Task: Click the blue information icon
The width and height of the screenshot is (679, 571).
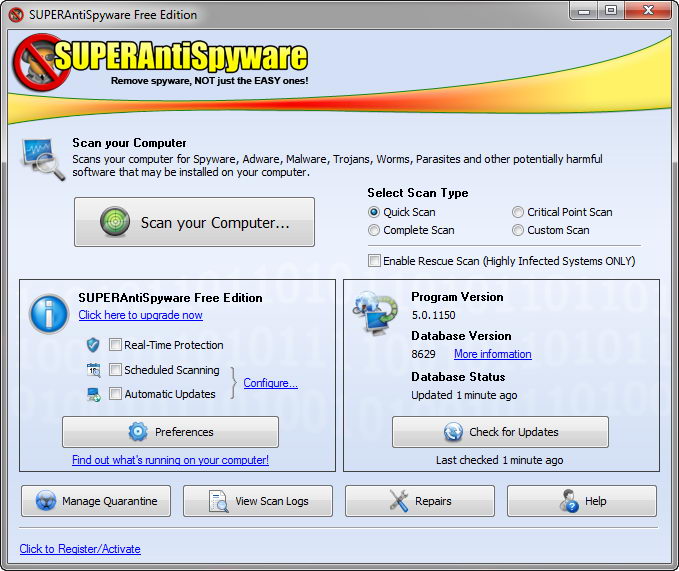Action: (x=48, y=314)
